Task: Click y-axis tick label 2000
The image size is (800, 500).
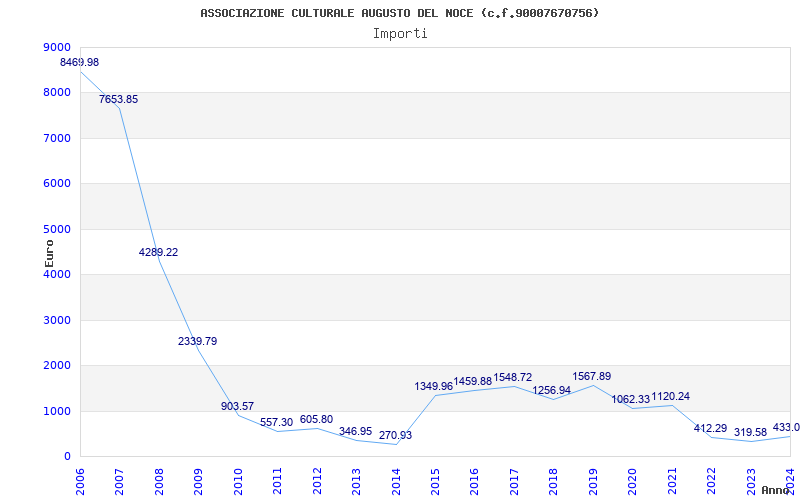Action: [56, 366]
